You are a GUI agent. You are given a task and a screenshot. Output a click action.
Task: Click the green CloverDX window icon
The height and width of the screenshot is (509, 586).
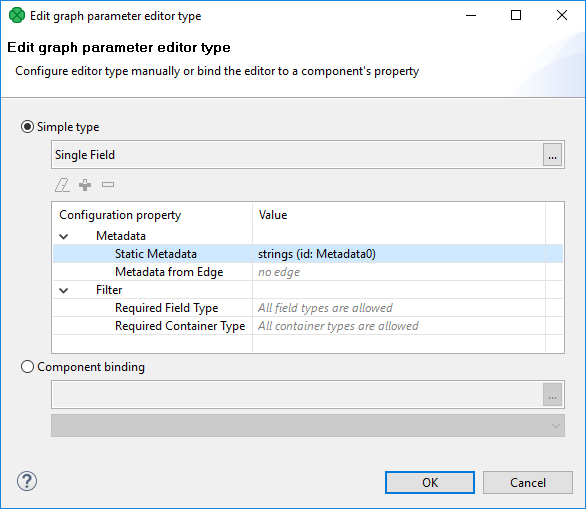tap(17, 16)
